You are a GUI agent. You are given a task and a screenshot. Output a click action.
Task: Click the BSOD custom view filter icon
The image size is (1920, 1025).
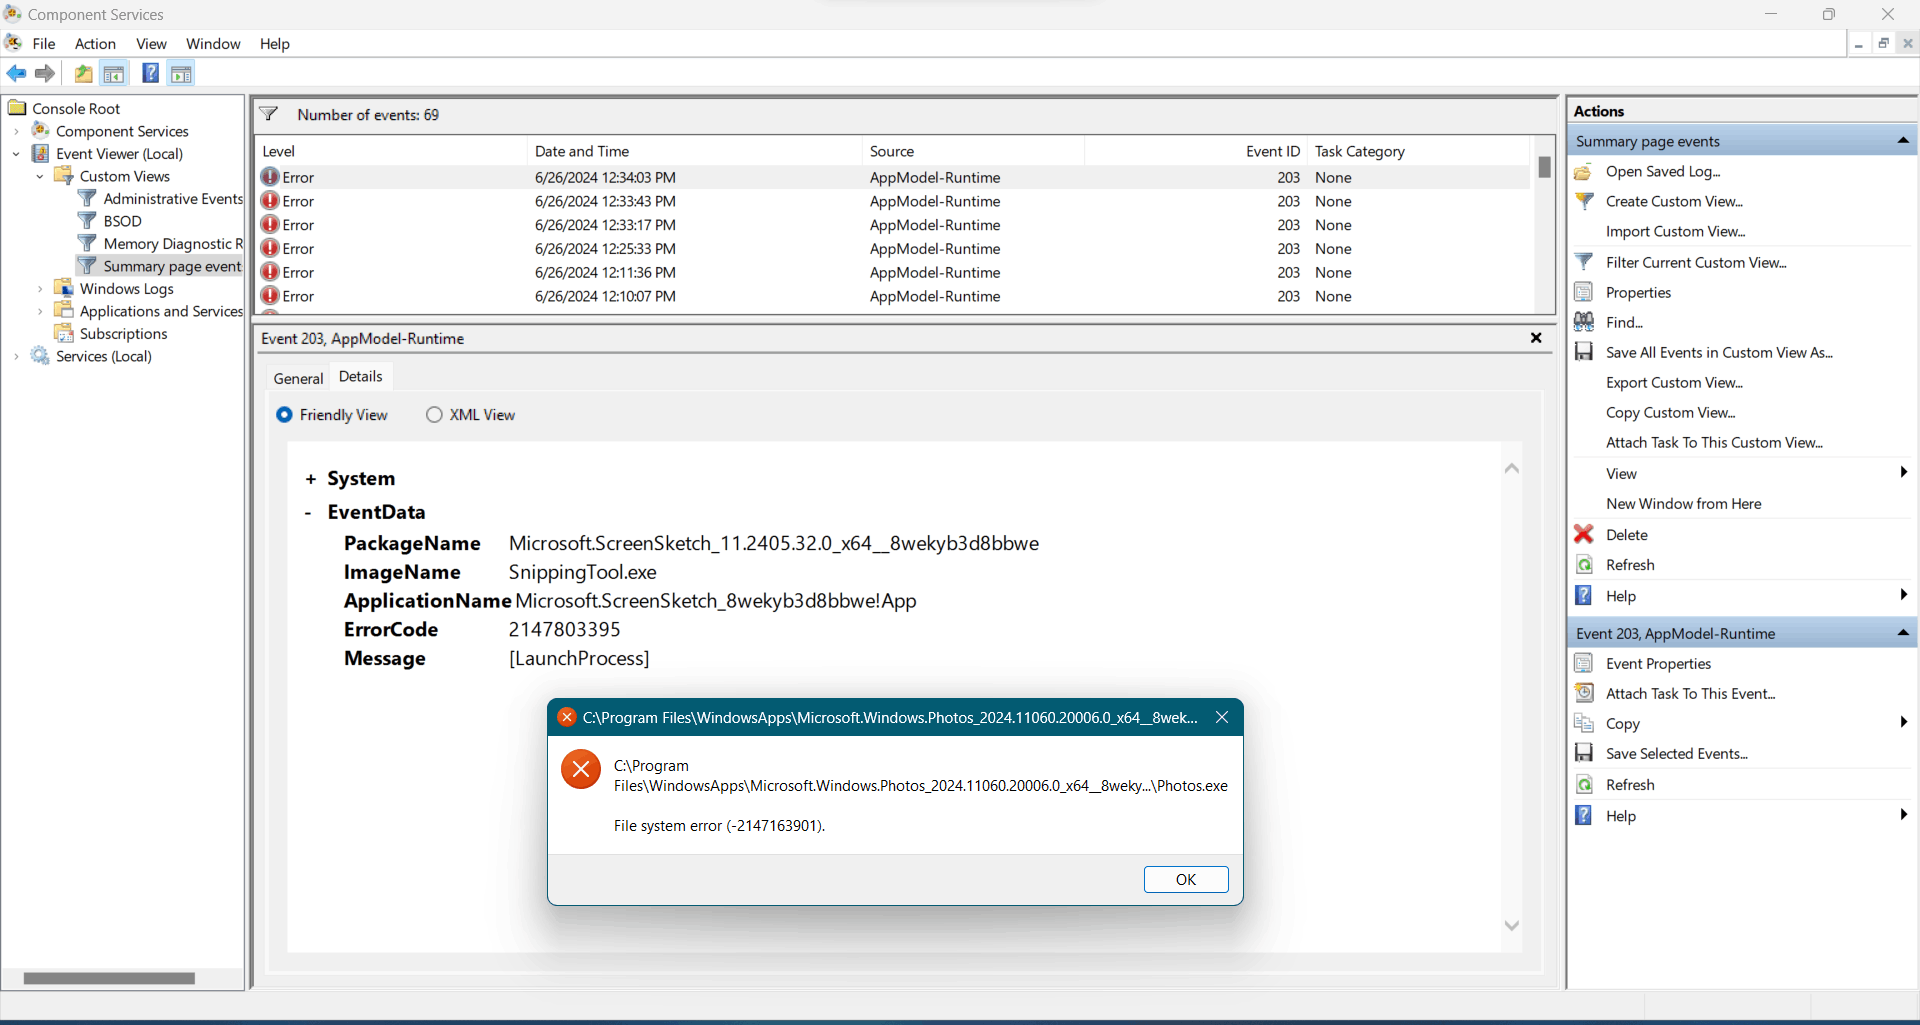click(88, 221)
